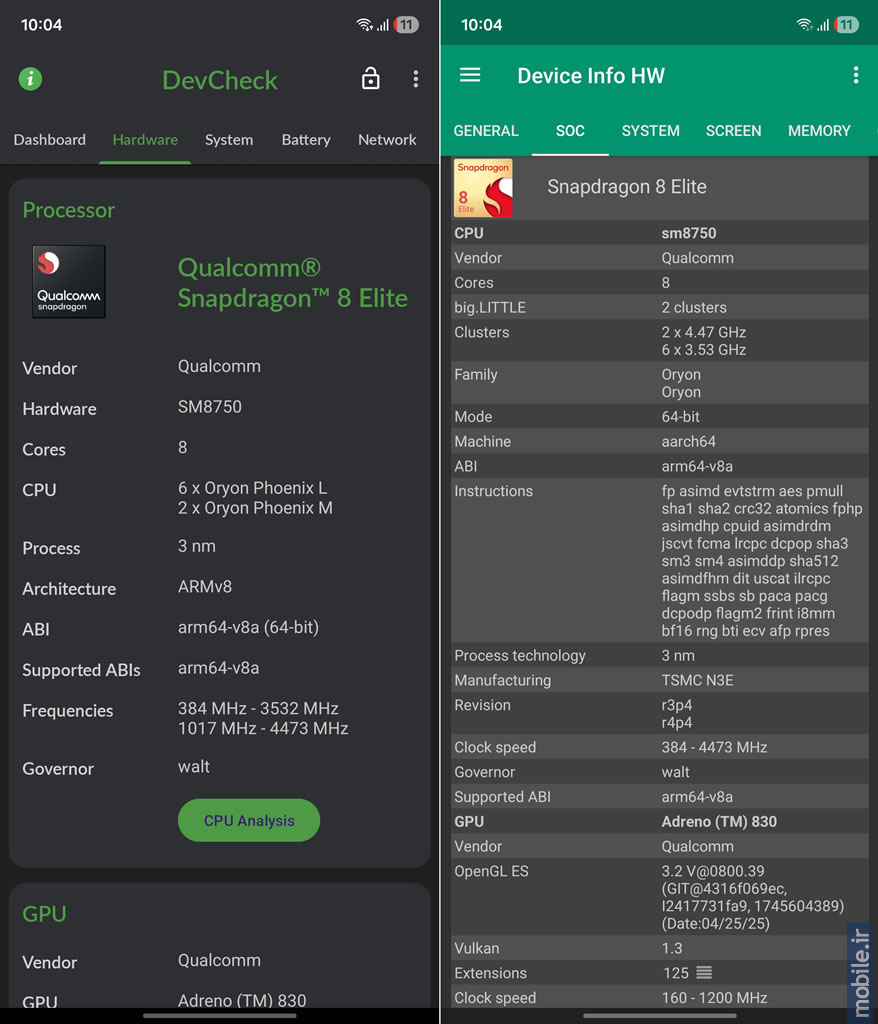Tap the OpenGL ES row label

[491, 871]
